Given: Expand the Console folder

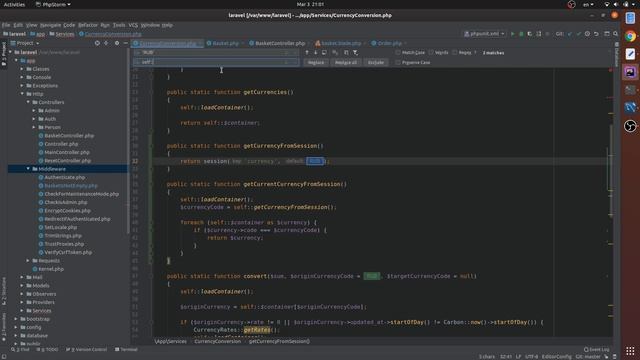Looking at the screenshot, I should pyautogui.click(x=22, y=77).
